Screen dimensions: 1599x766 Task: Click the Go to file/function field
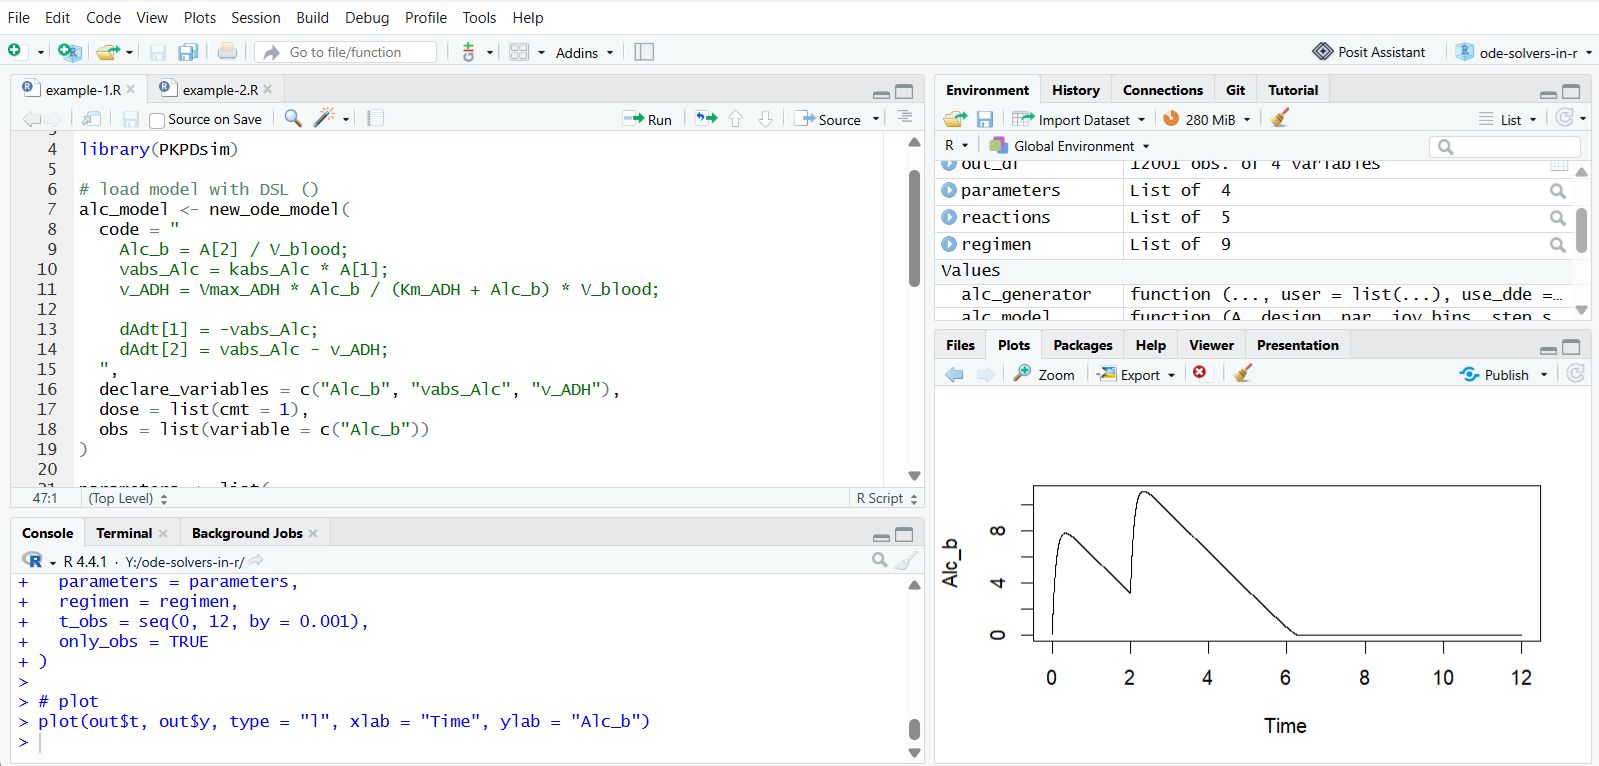(x=346, y=52)
